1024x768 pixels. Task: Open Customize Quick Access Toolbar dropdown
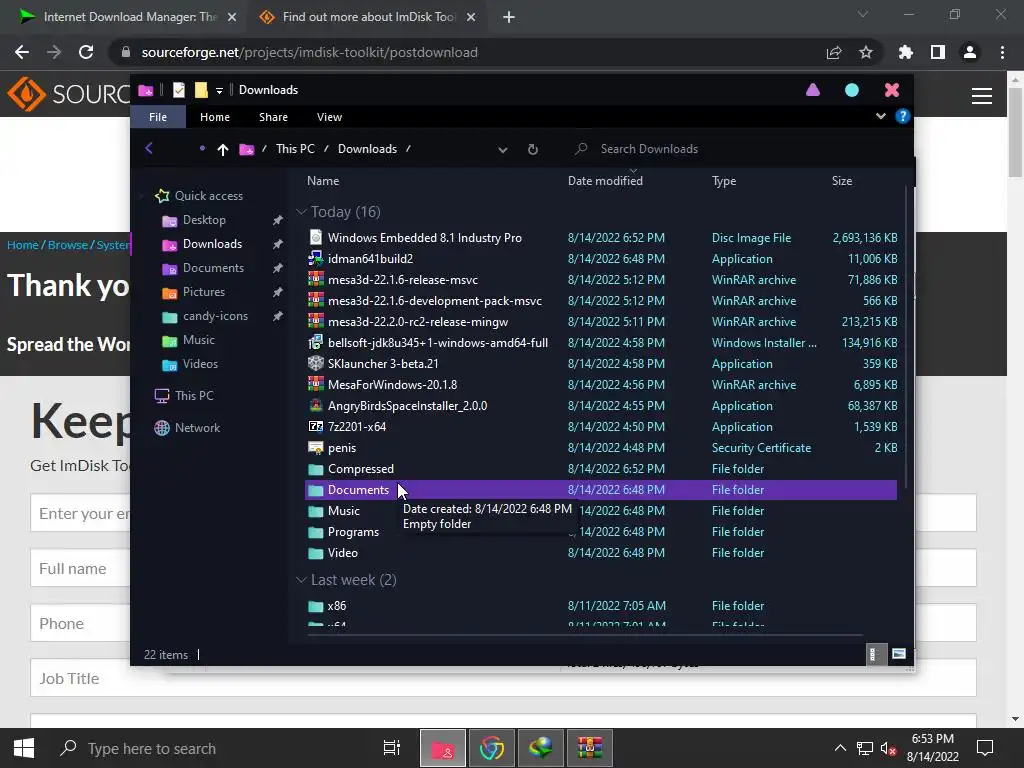(x=219, y=90)
